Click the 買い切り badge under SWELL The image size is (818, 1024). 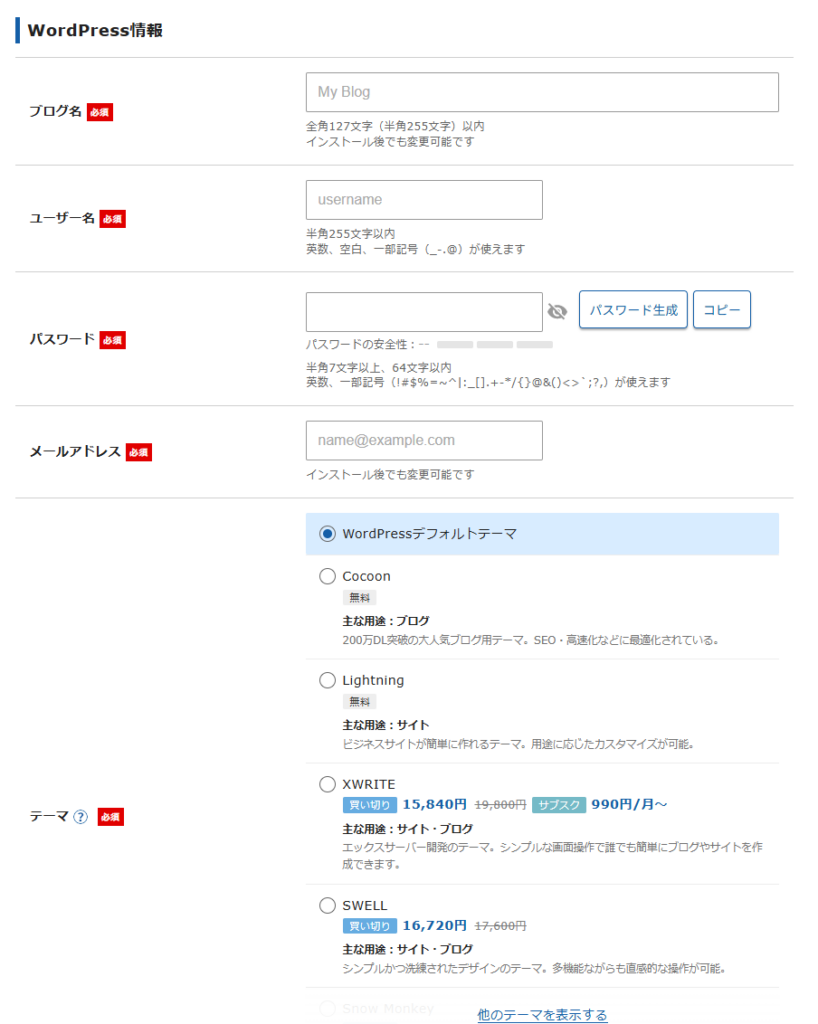370,926
